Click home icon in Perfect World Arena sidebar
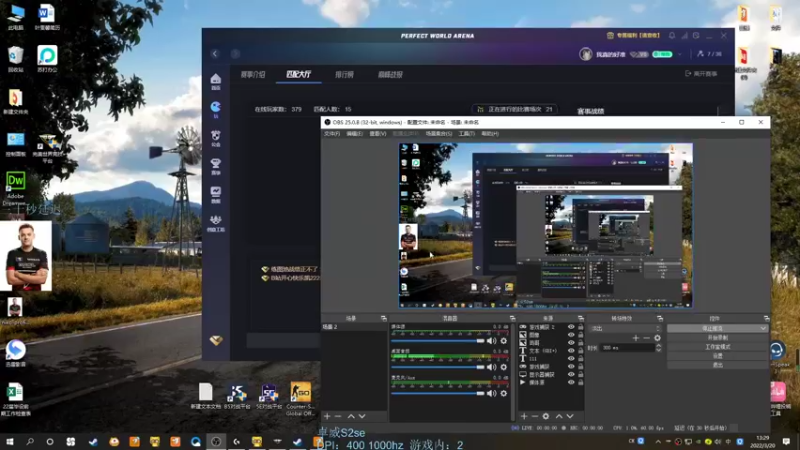The width and height of the screenshot is (800, 450). click(216, 79)
